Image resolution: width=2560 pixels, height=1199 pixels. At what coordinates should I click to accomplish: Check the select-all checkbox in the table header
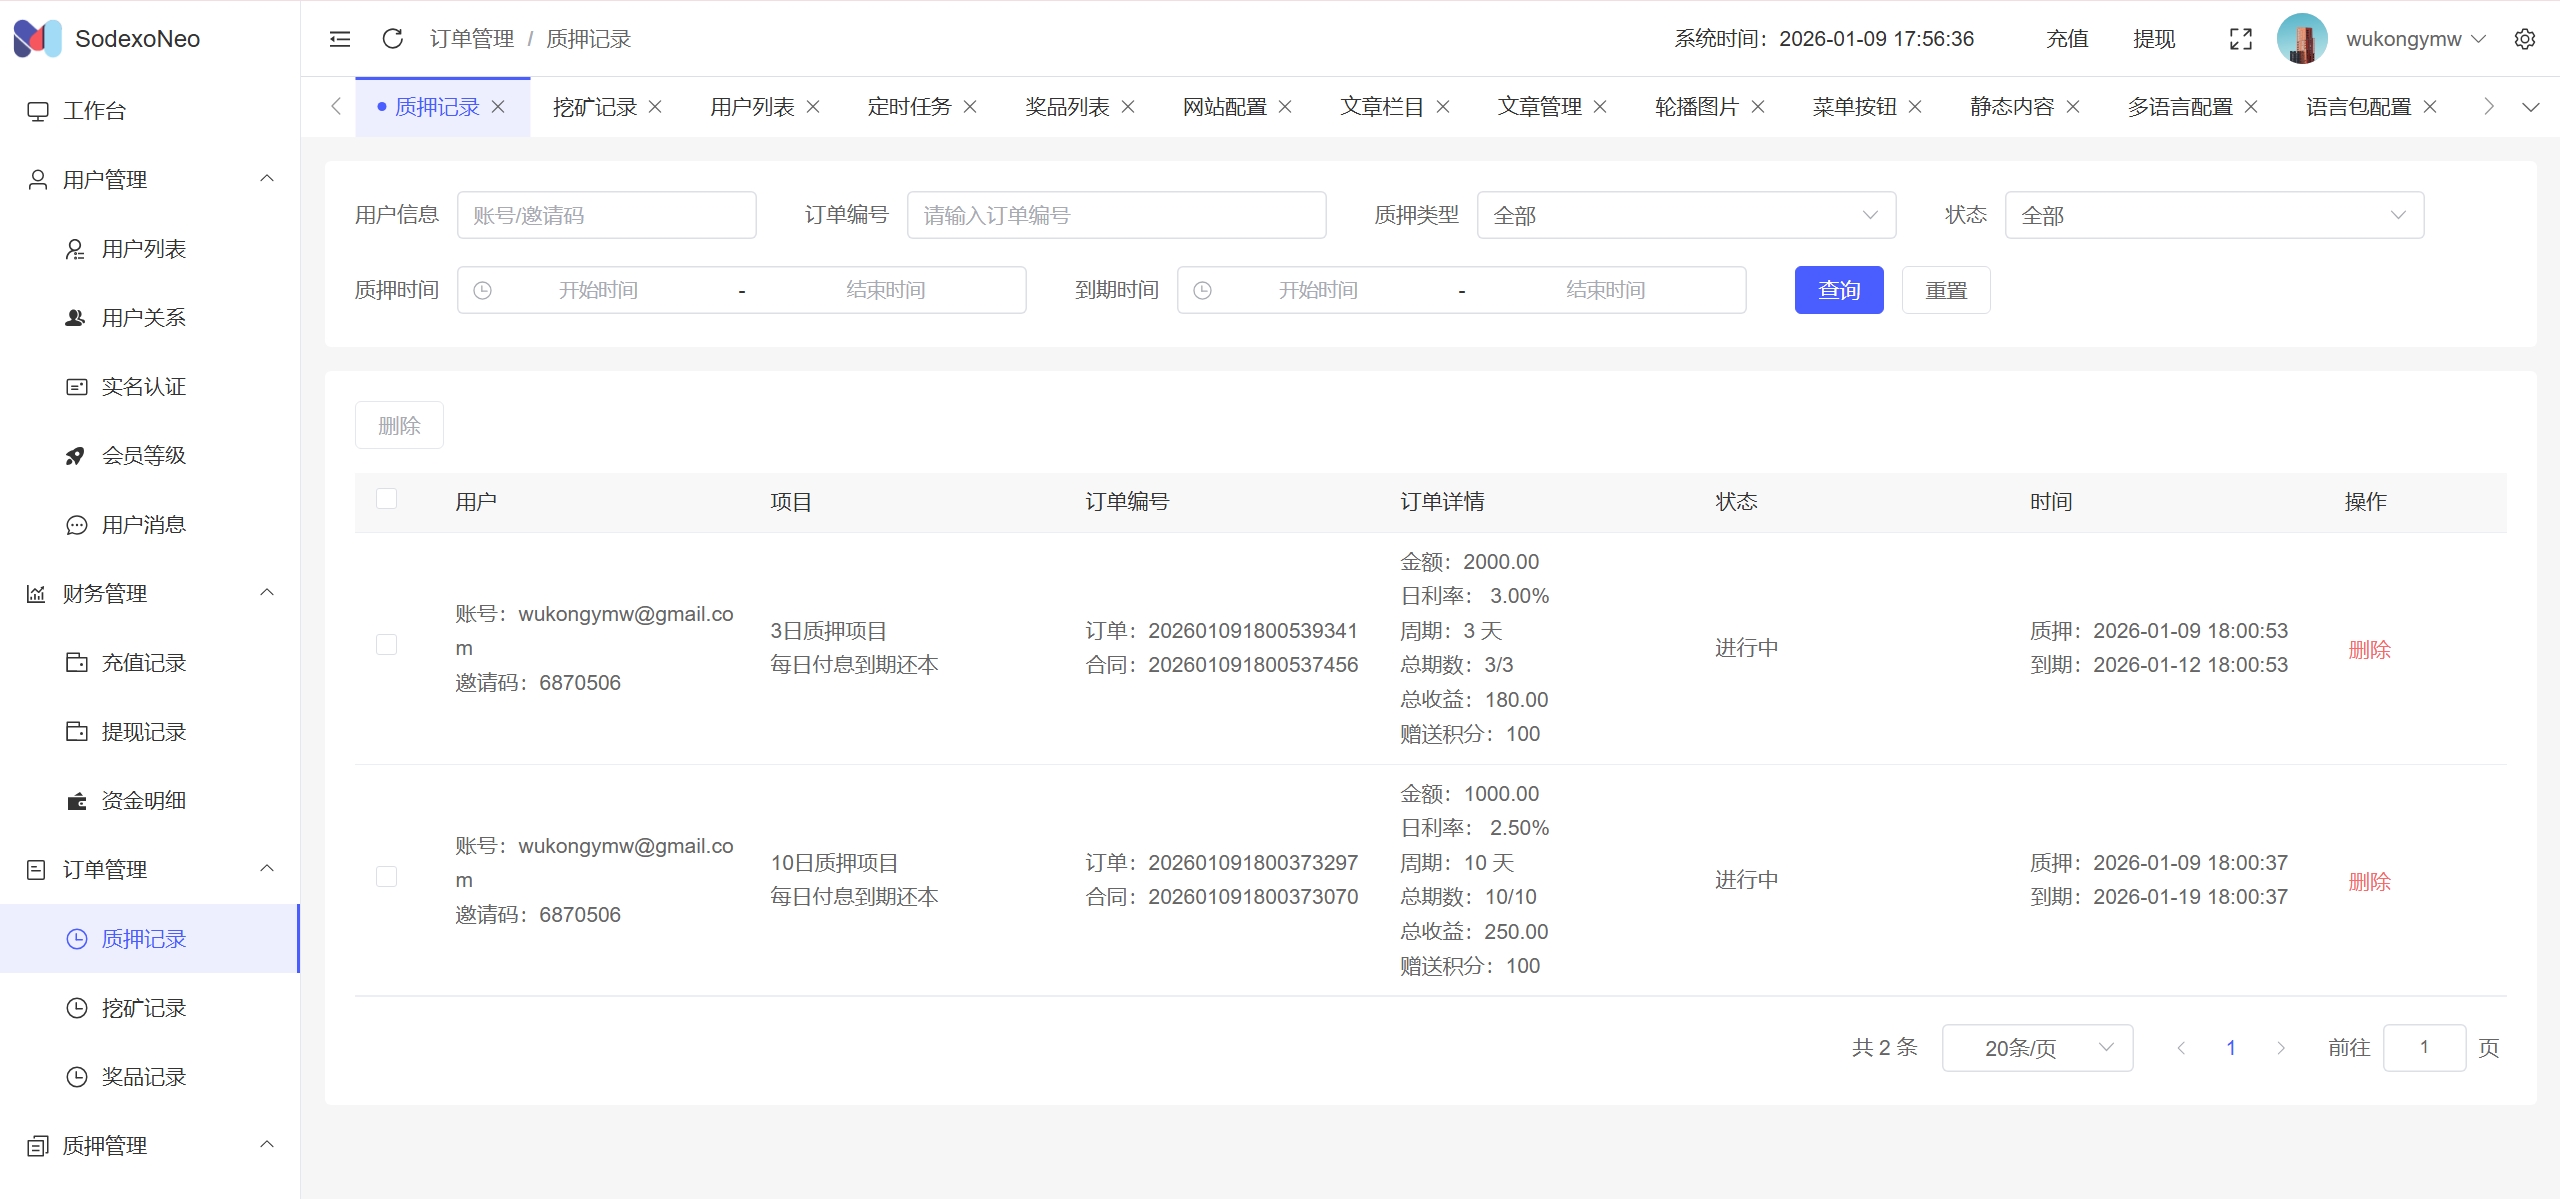click(x=386, y=499)
